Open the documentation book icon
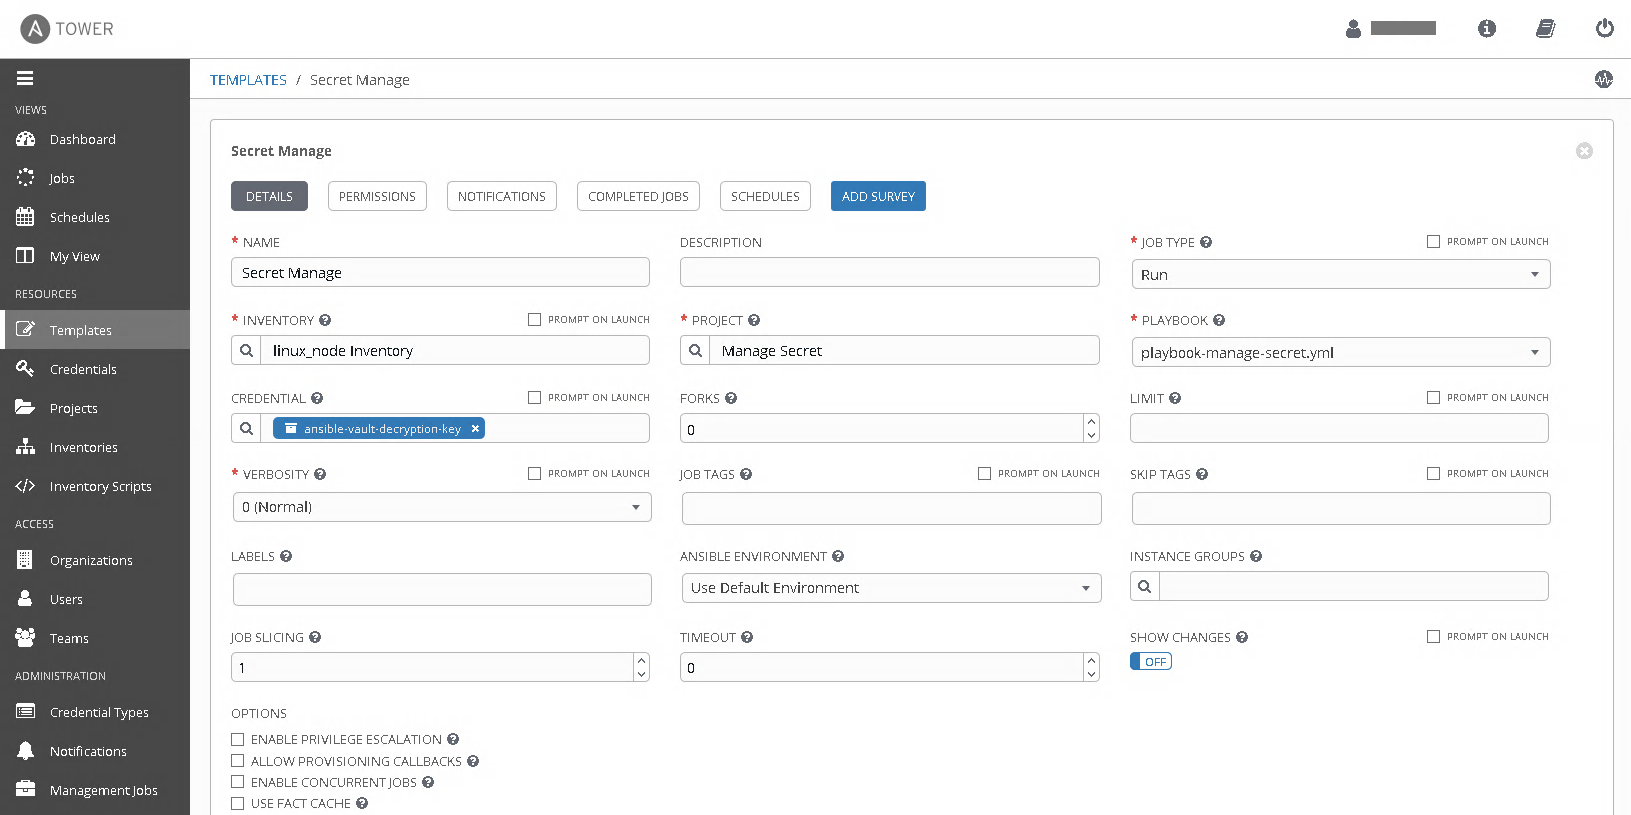The image size is (1631, 815). coord(1545,29)
